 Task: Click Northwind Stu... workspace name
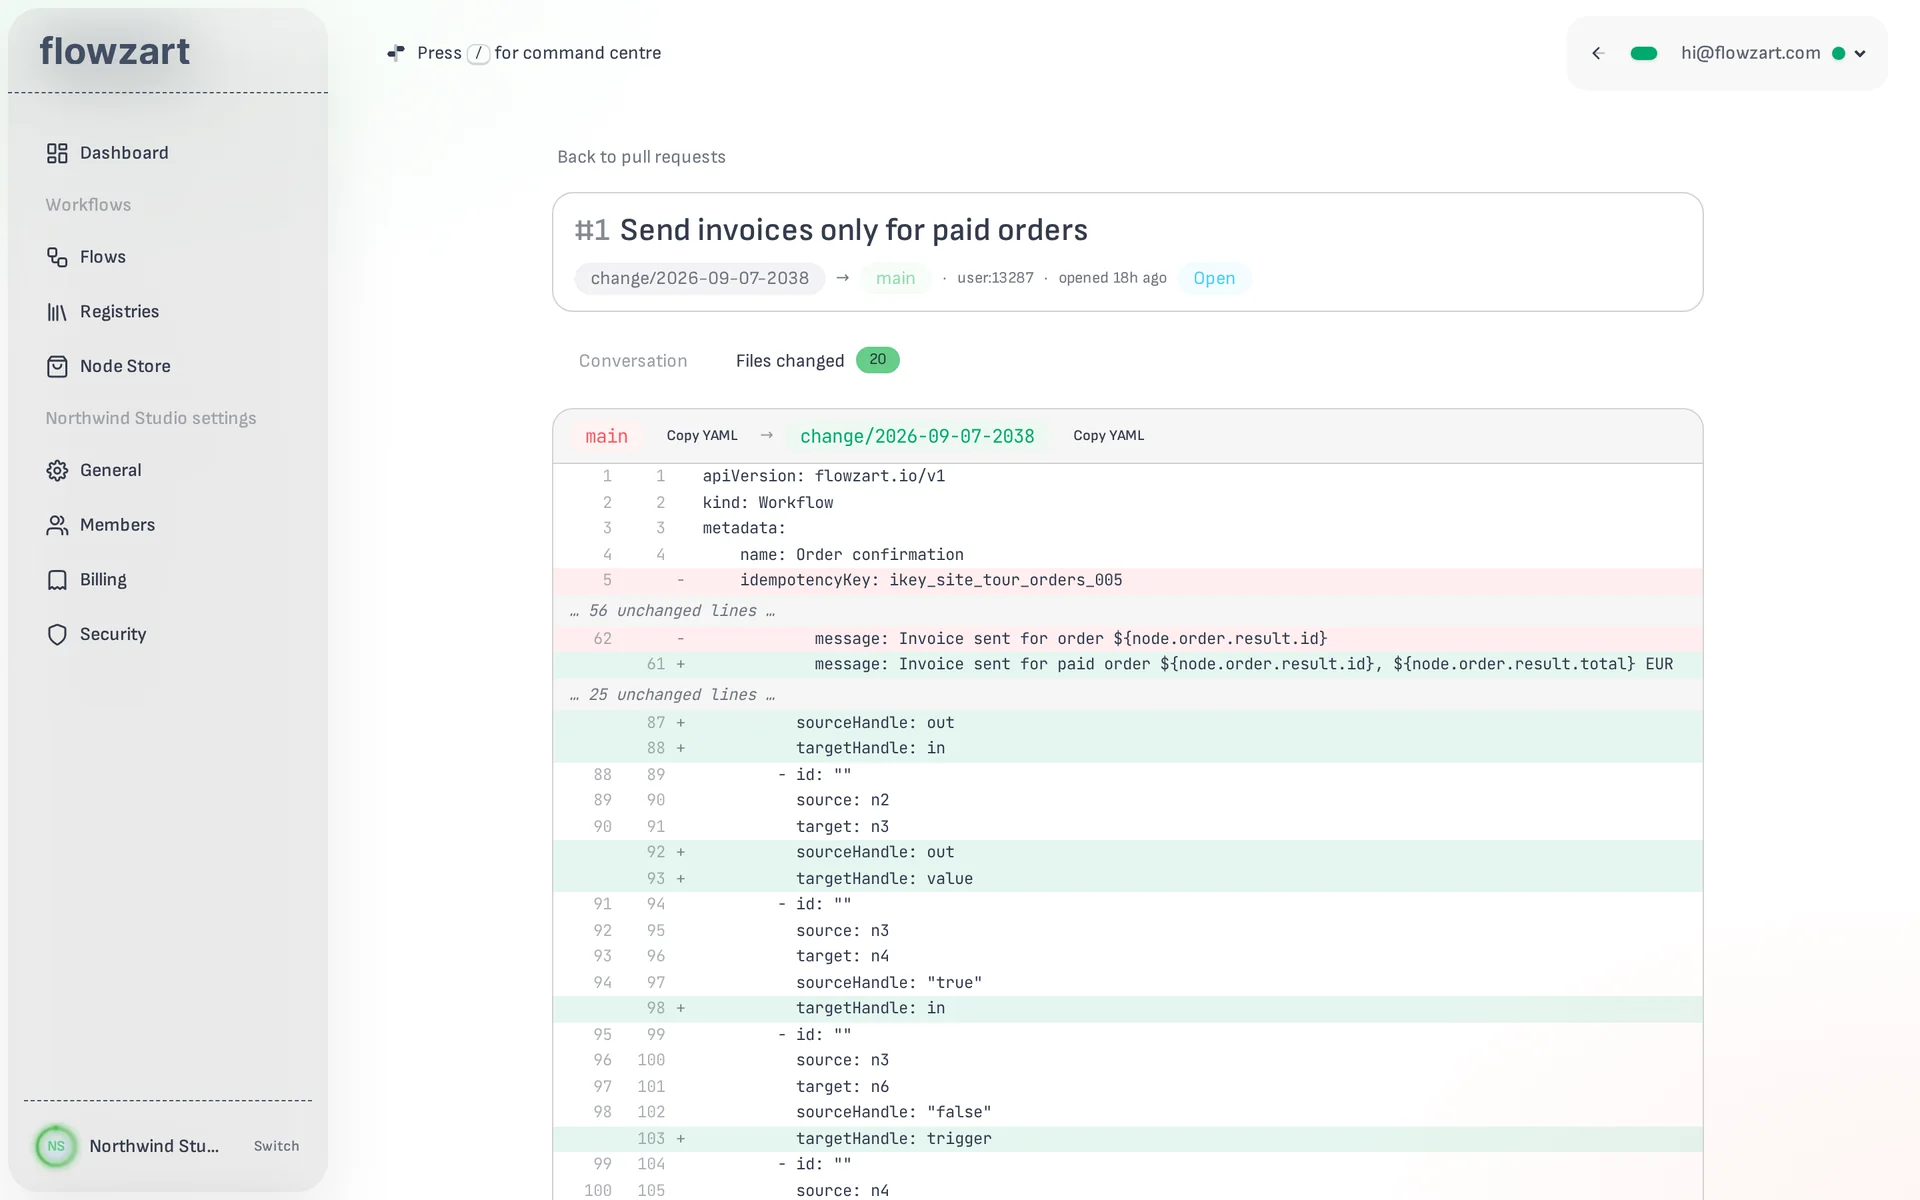[154, 1146]
